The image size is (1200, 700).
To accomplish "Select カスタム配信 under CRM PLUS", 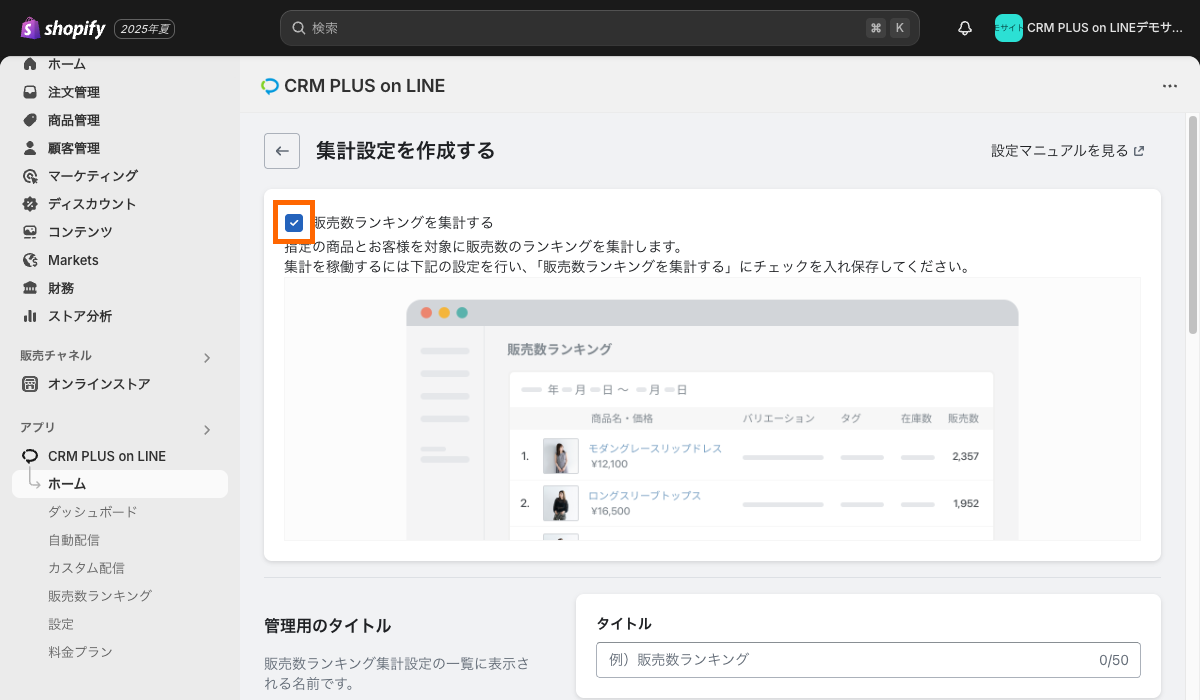I will pos(86,568).
